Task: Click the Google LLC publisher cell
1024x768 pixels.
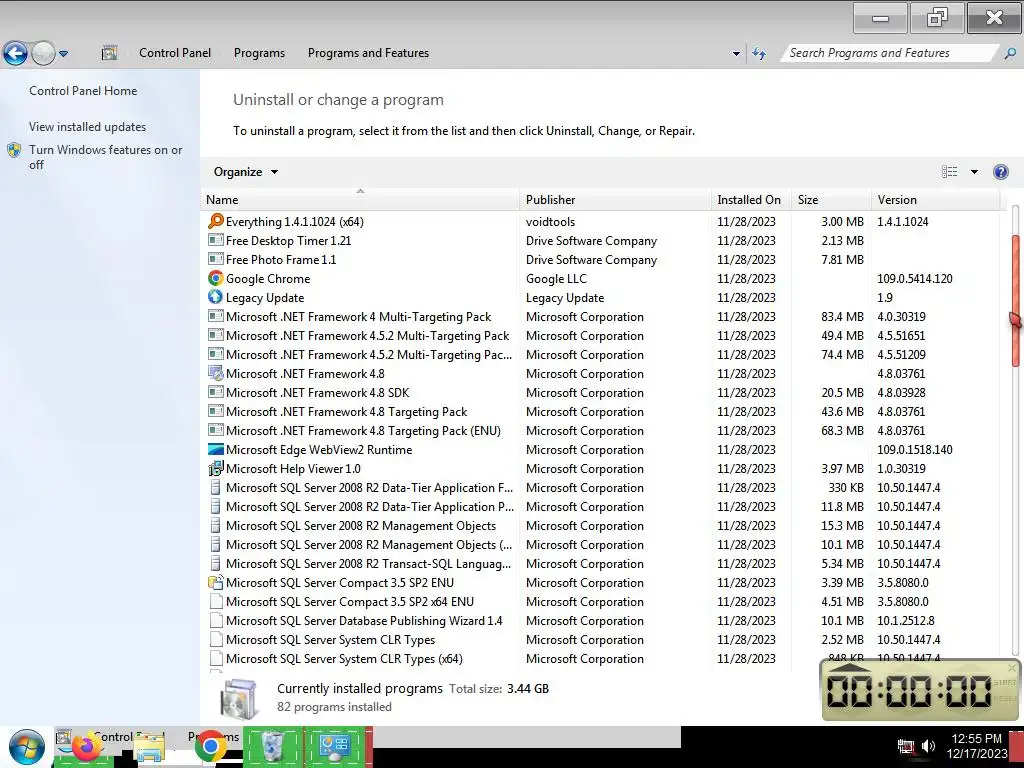Action: [556, 278]
